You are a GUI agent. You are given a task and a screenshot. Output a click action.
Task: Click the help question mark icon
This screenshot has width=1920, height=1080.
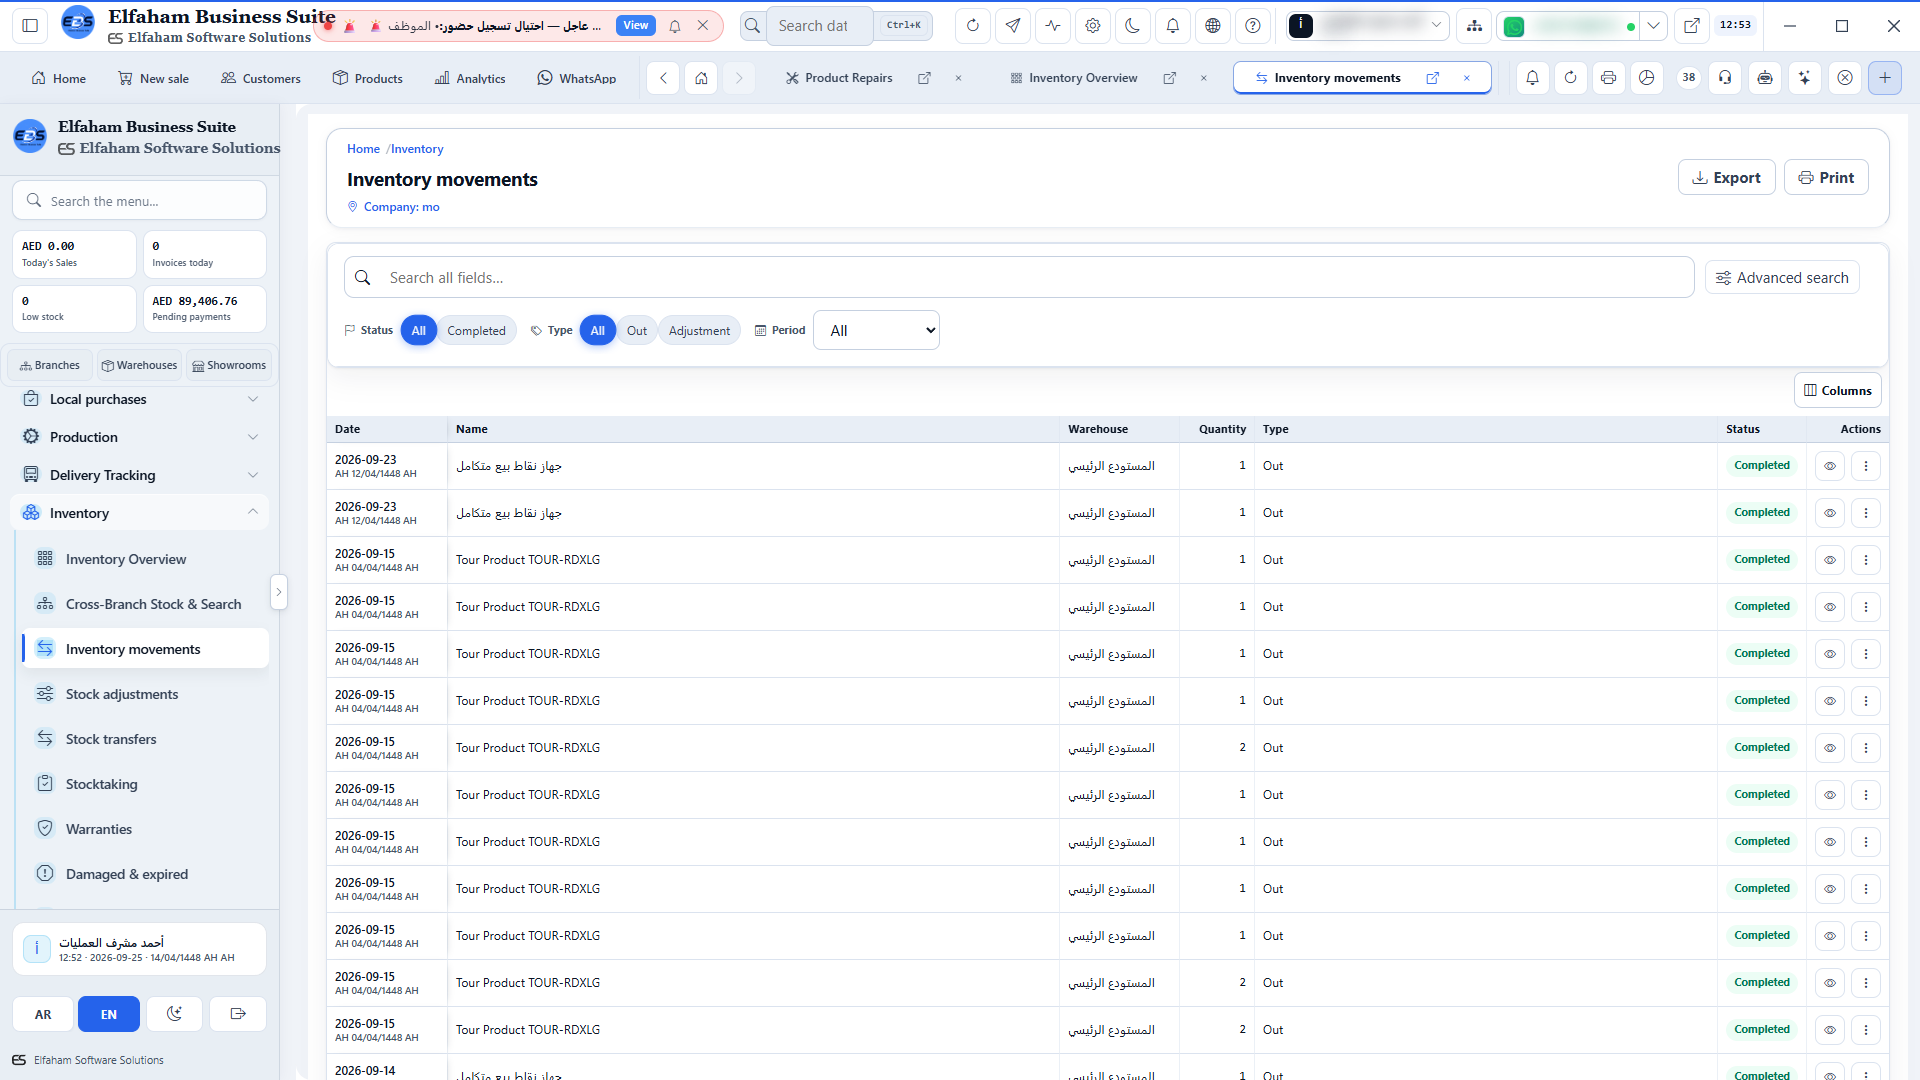click(x=1252, y=26)
